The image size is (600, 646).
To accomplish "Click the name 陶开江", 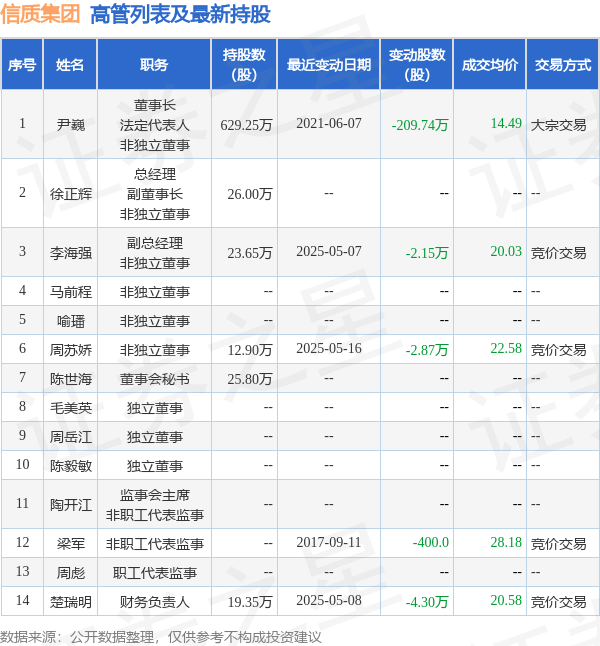I will pyautogui.click(x=70, y=505).
